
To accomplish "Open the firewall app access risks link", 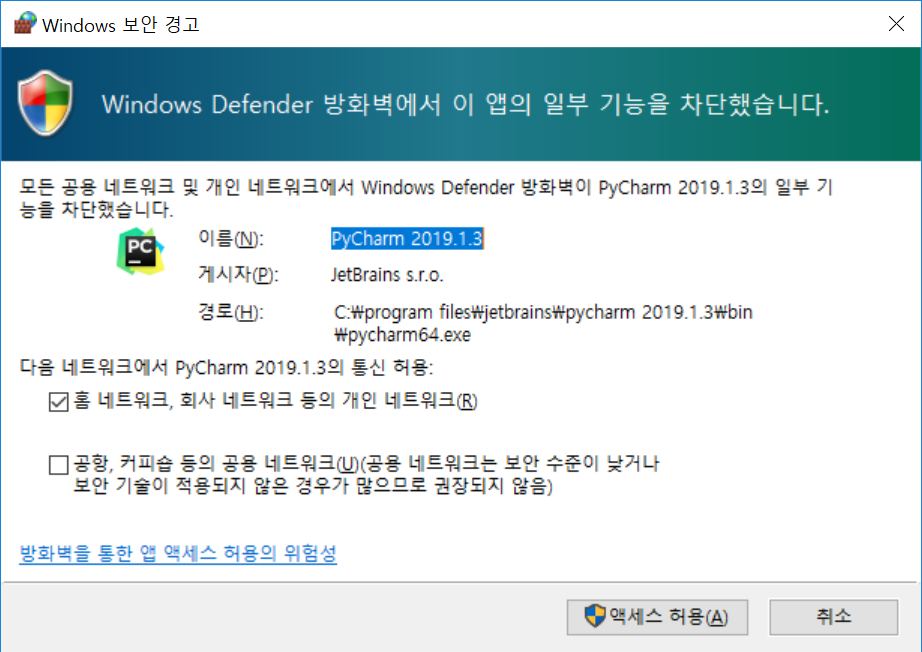I will [x=178, y=553].
